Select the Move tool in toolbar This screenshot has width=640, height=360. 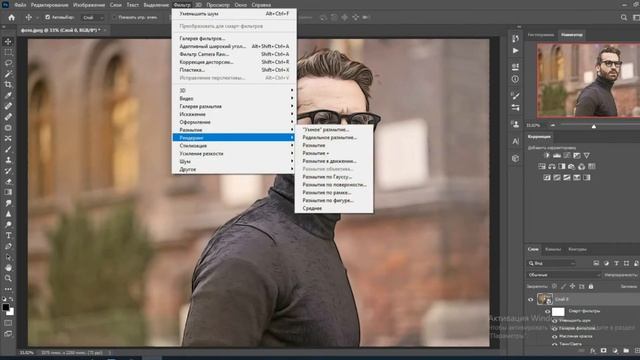click(x=8, y=42)
